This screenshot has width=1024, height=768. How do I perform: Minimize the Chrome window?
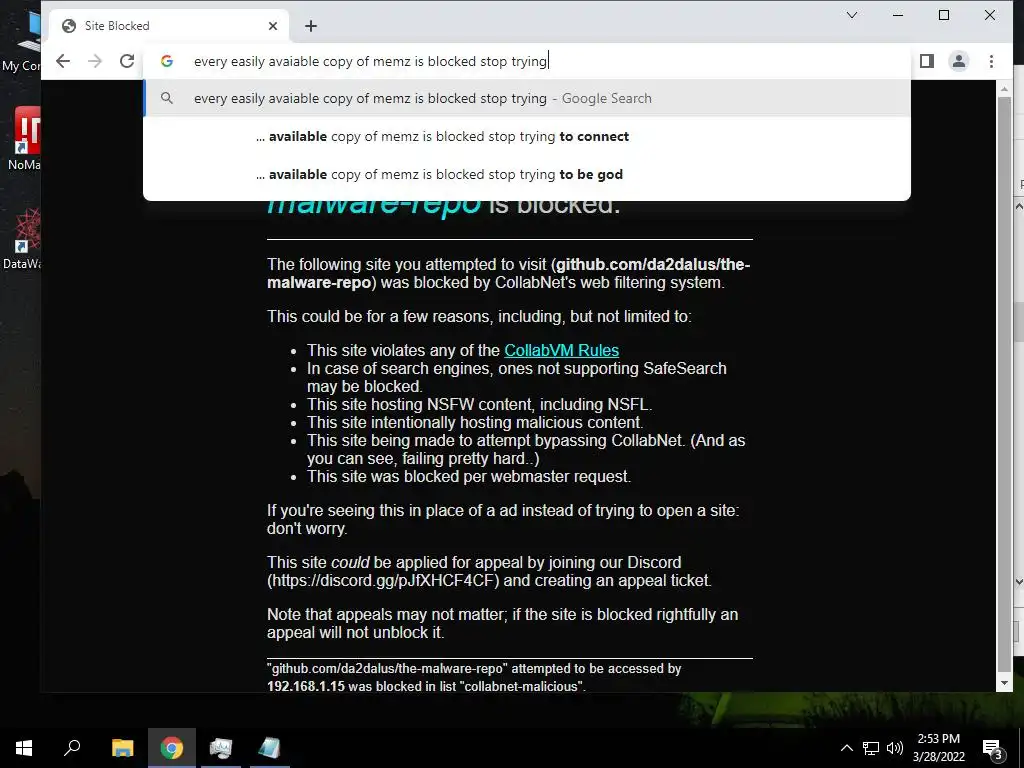(898, 15)
